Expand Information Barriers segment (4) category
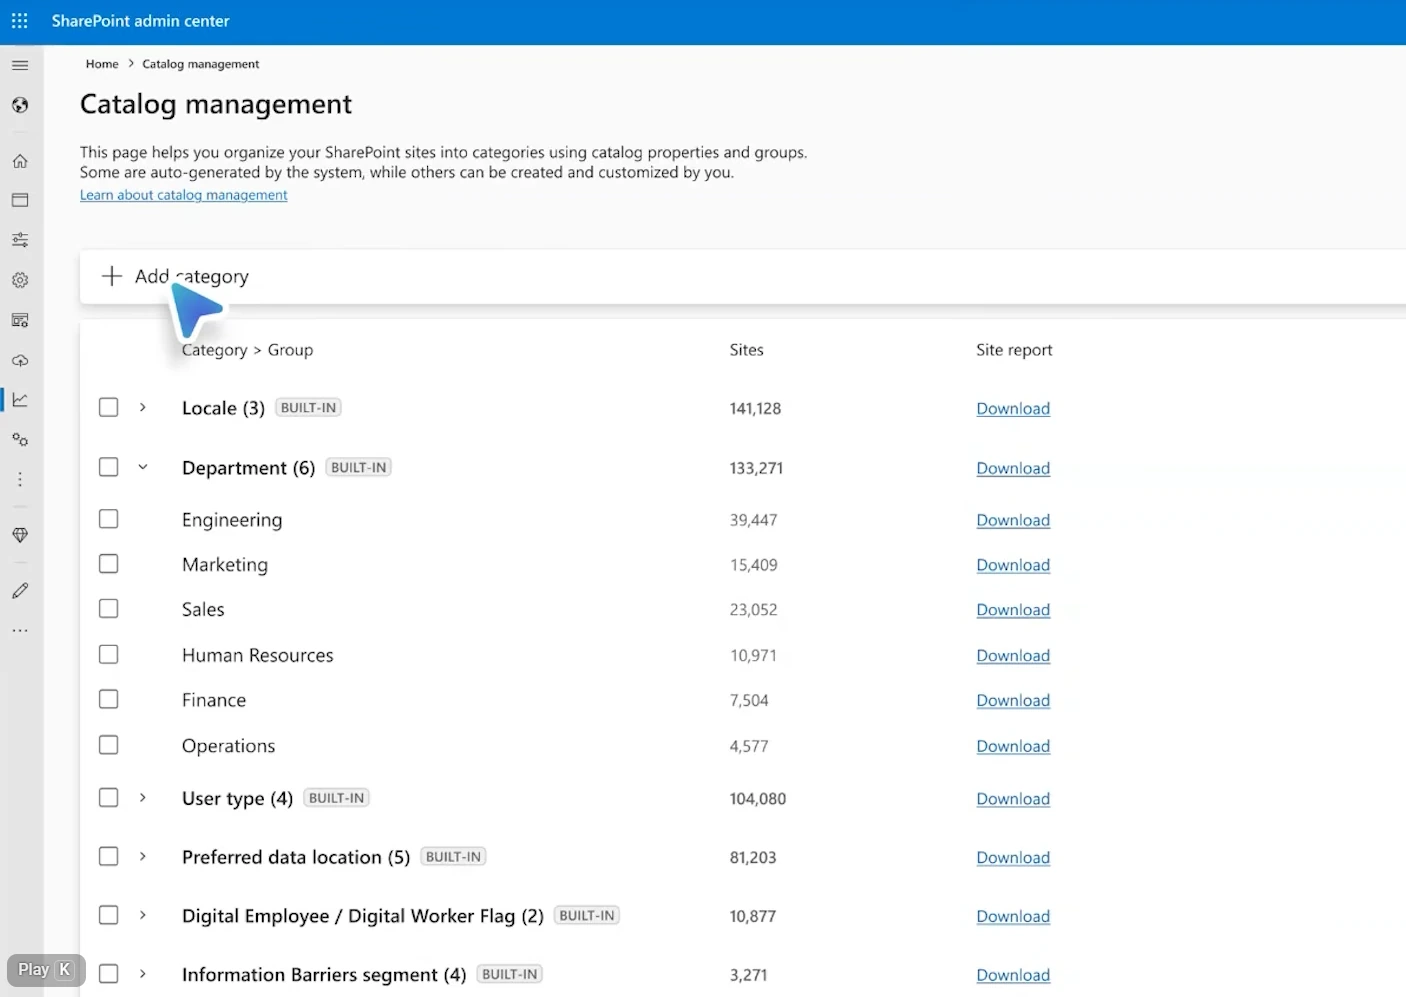This screenshot has width=1406, height=997. tap(143, 974)
